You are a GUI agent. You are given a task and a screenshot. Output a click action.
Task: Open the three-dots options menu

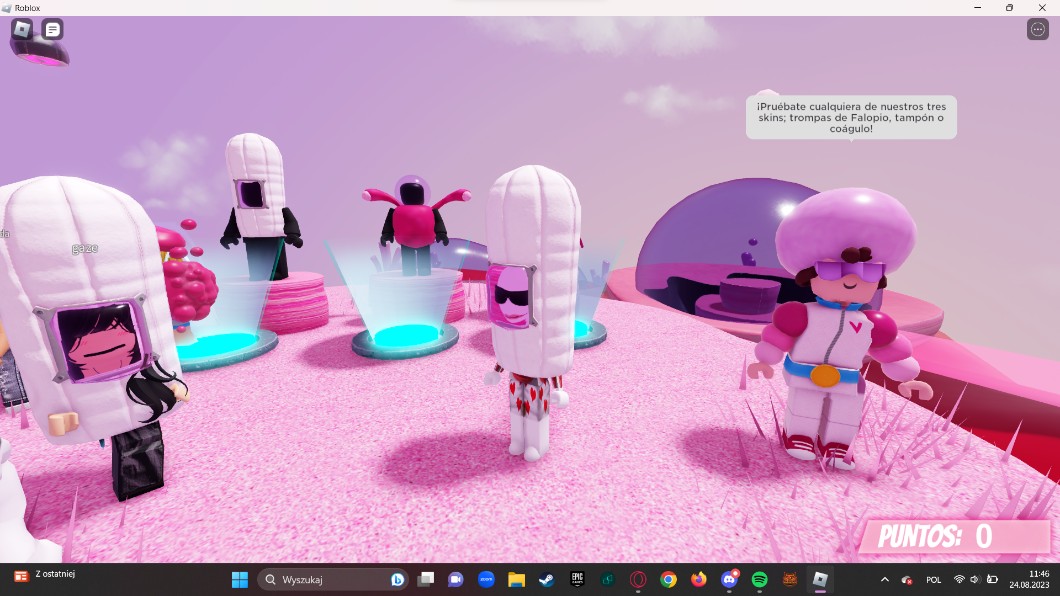[x=1038, y=29]
